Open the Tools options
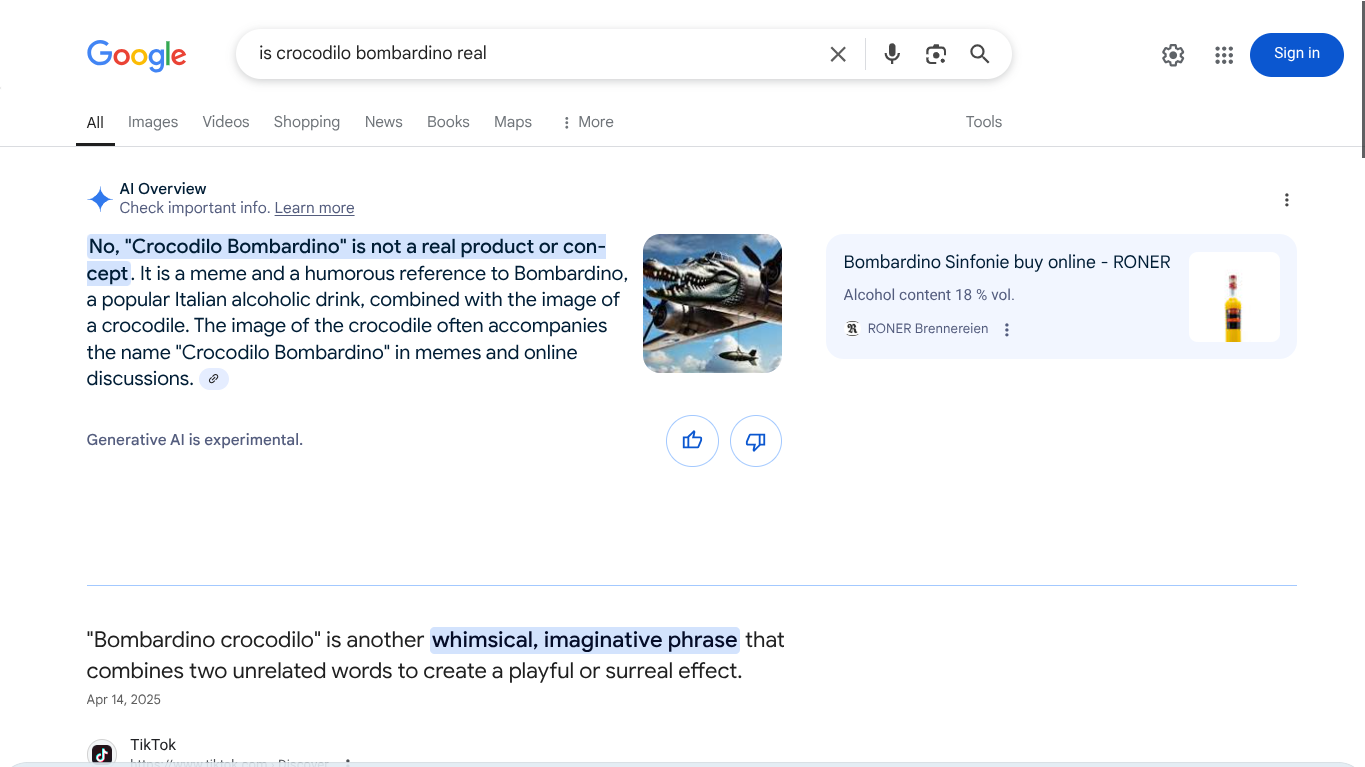Image resolution: width=1365 pixels, height=767 pixels. coord(984,122)
